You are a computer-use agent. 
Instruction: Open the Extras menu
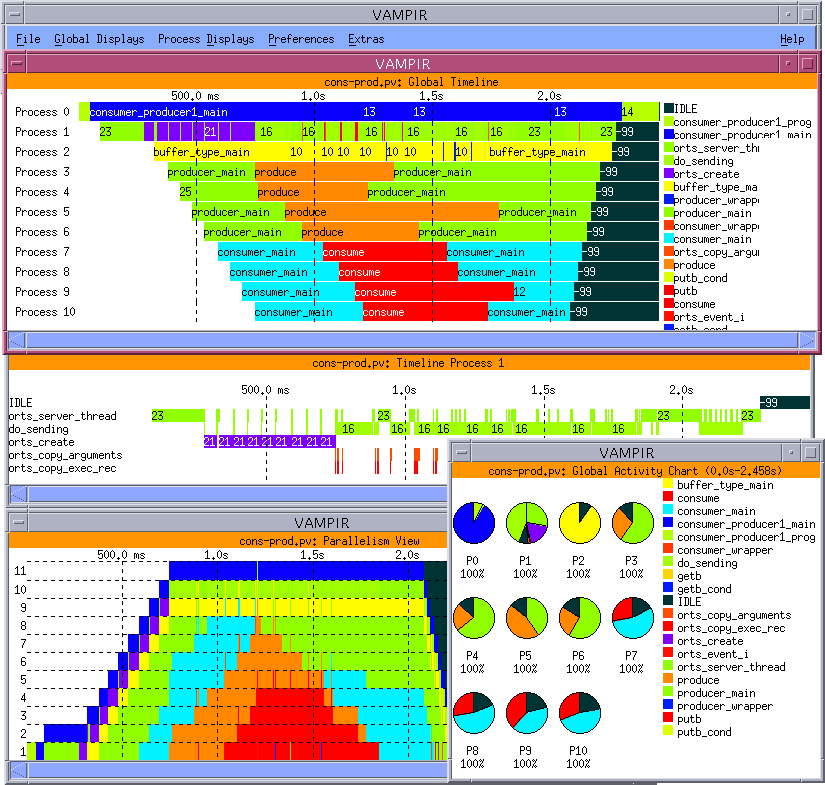(366, 39)
